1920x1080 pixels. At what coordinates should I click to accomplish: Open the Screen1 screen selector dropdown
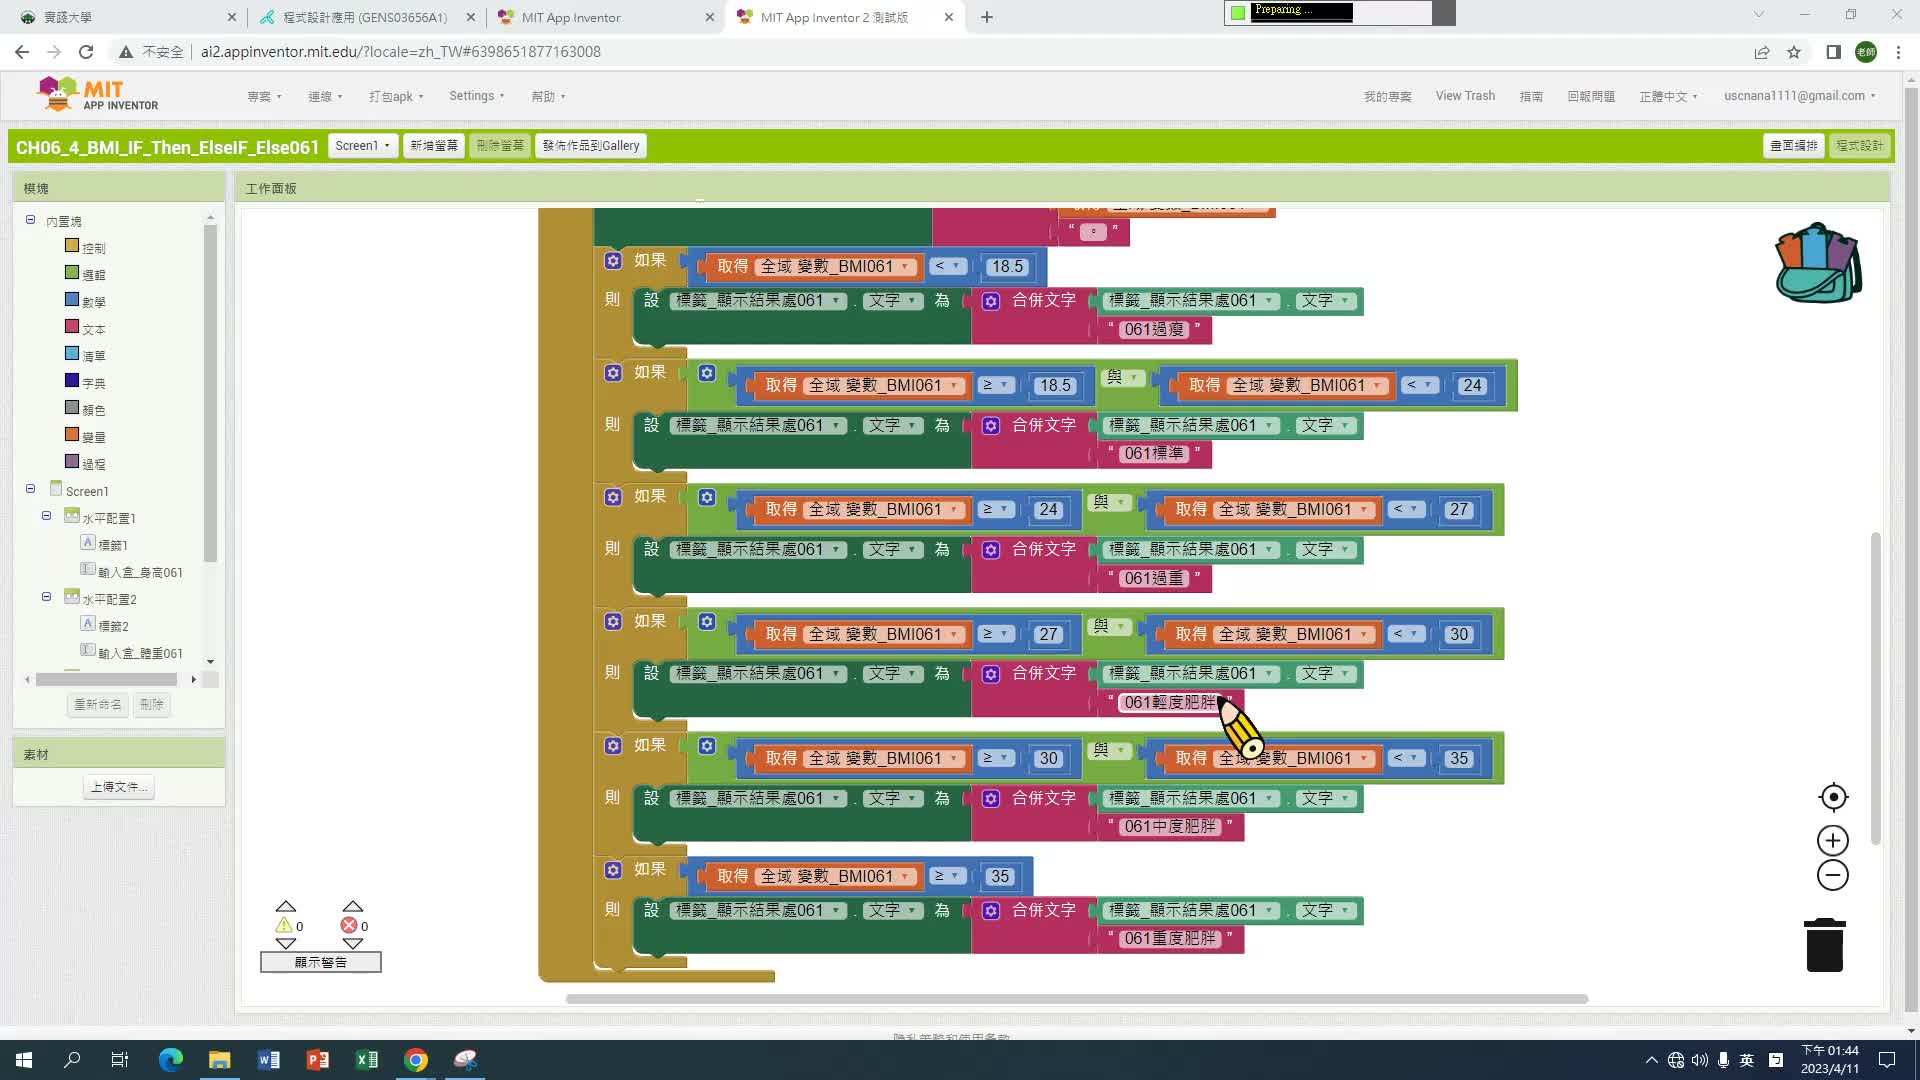pyautogui.click(x=362, y=146)
